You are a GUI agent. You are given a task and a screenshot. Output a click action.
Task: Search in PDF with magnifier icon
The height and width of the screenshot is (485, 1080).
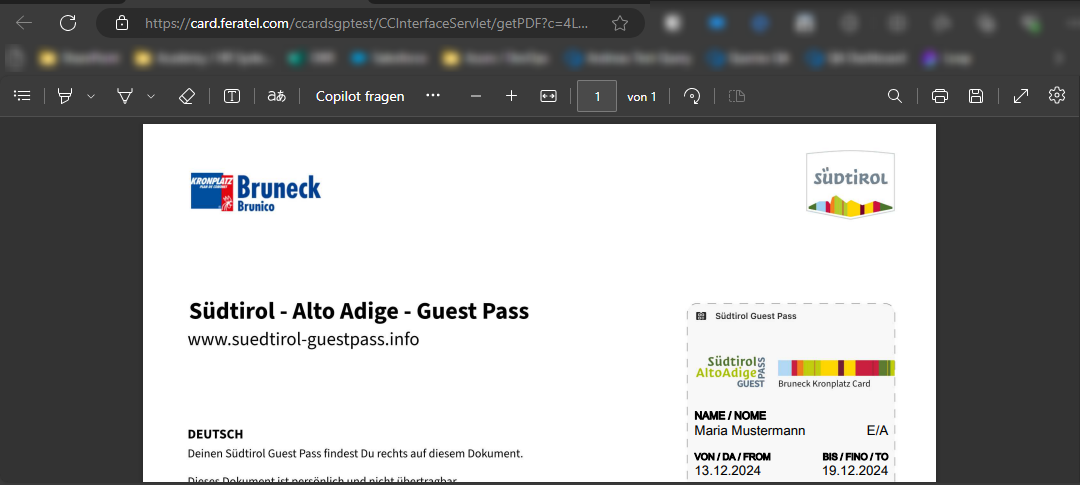tap(895, 96)
